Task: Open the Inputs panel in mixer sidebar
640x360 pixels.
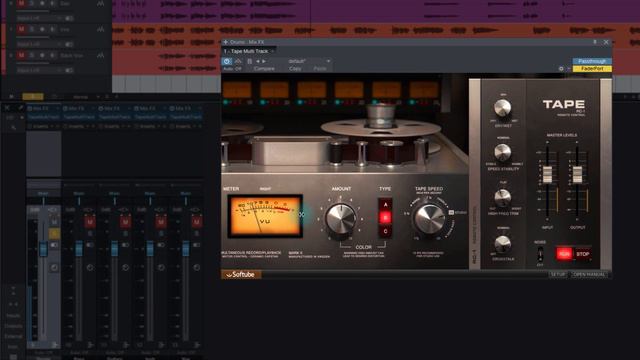Action: pos(13,316)
